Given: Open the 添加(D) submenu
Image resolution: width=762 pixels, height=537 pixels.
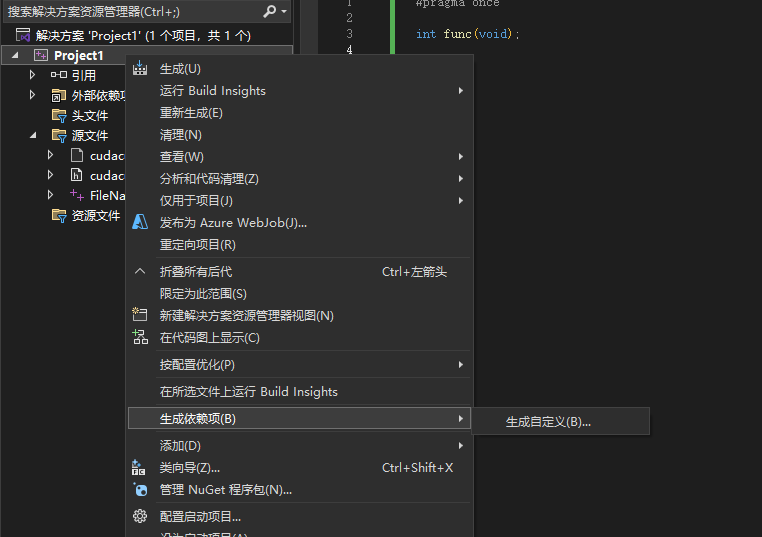Looking at the screenshot, I should click(299, 445).
